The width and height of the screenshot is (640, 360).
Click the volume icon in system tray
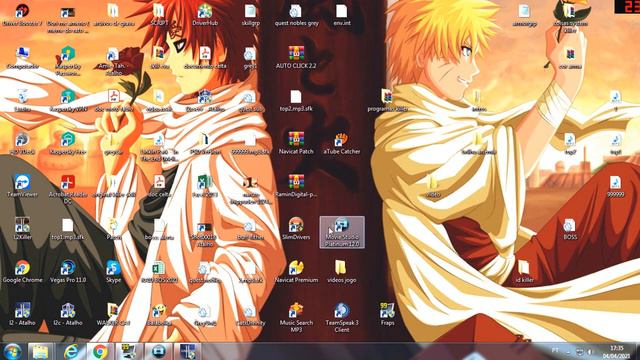coord(590,351)
